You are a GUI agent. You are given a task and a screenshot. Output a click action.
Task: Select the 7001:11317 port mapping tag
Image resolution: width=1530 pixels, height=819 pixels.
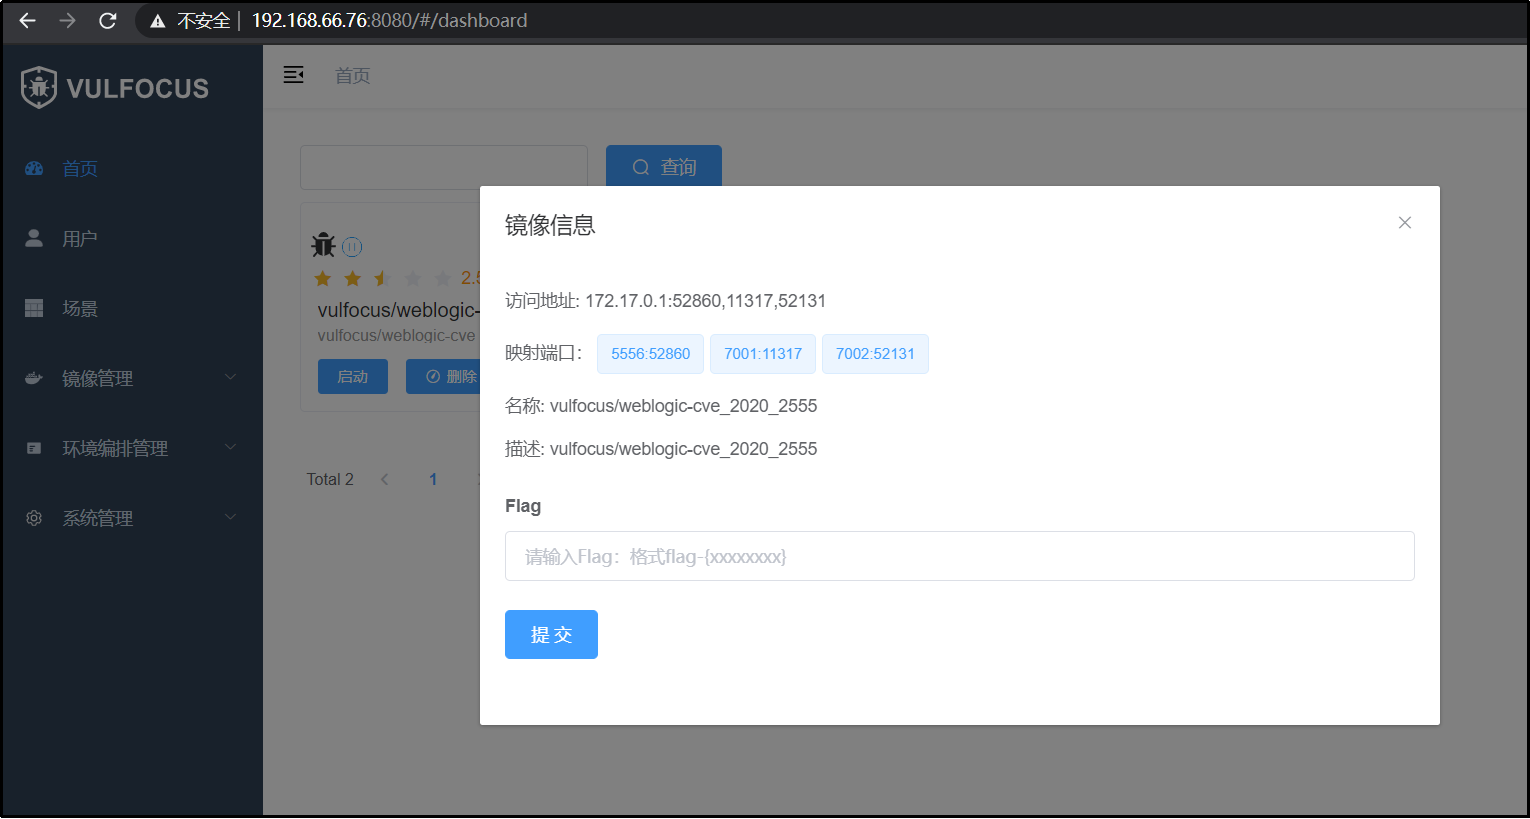pyautogui.click(x=762, y=353)
